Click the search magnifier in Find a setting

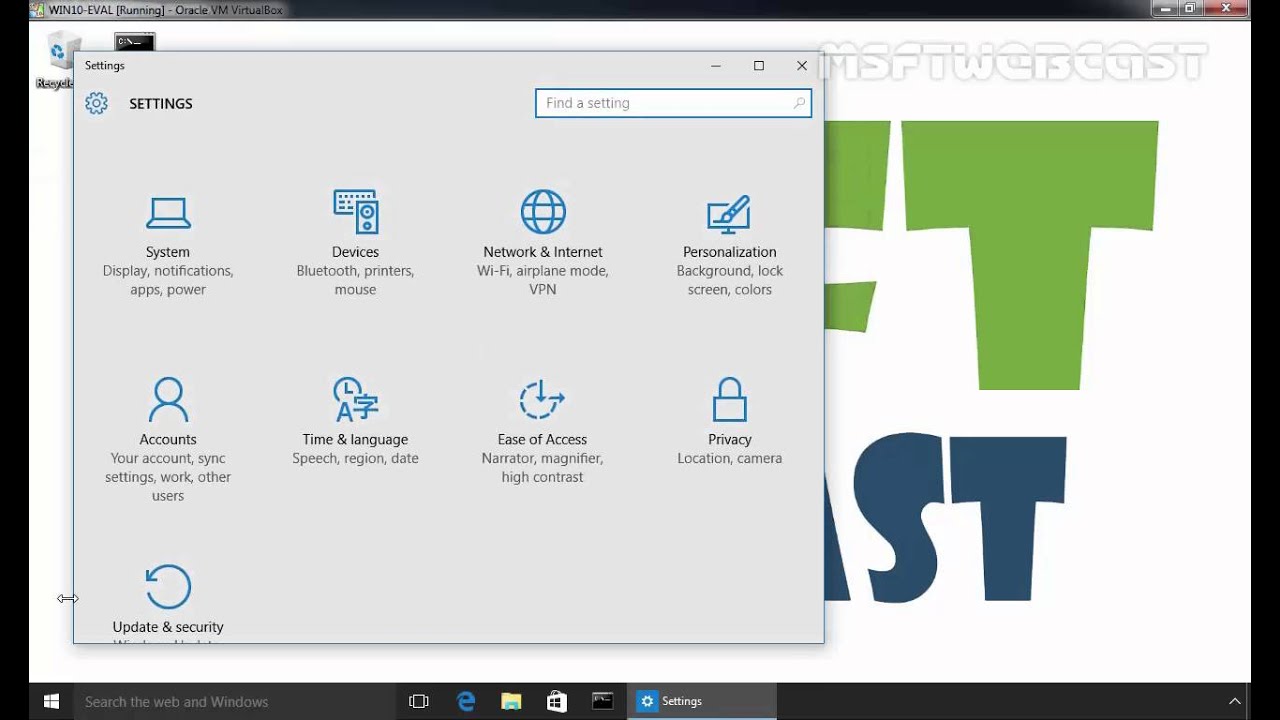(799, 103)
